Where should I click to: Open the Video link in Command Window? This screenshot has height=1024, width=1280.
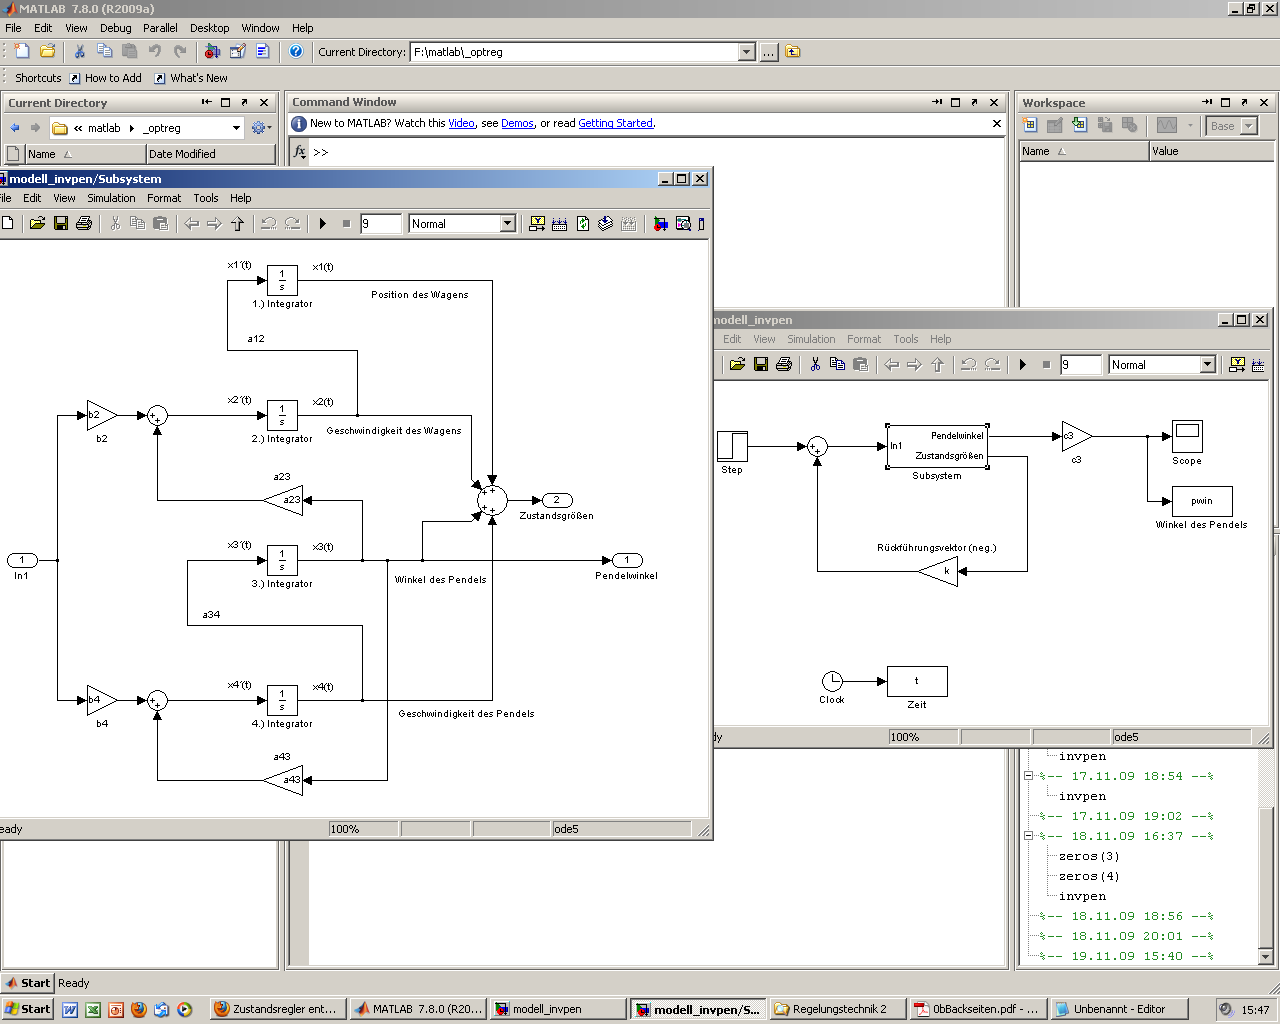click(461, 123)
